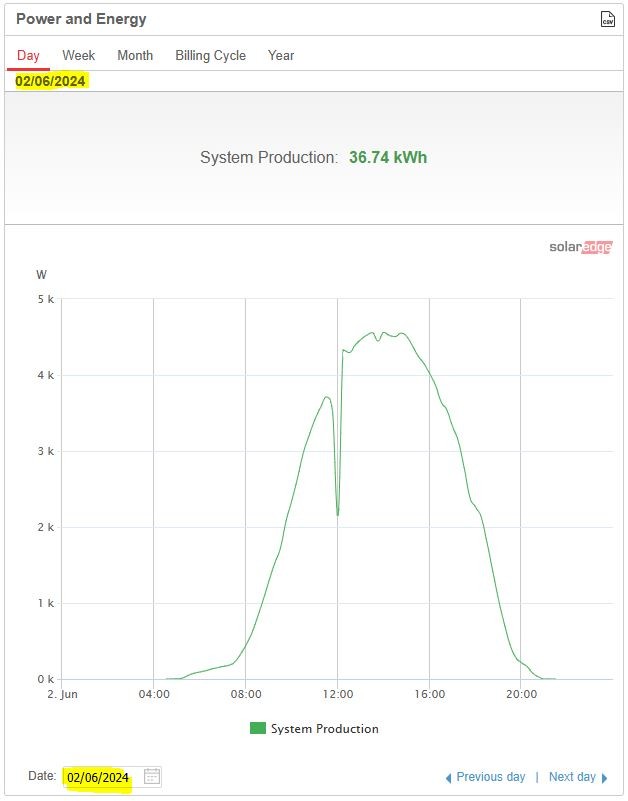Click the 36.74 kWh production value
This screenshot has width=628, height=801.
(388, 157)
